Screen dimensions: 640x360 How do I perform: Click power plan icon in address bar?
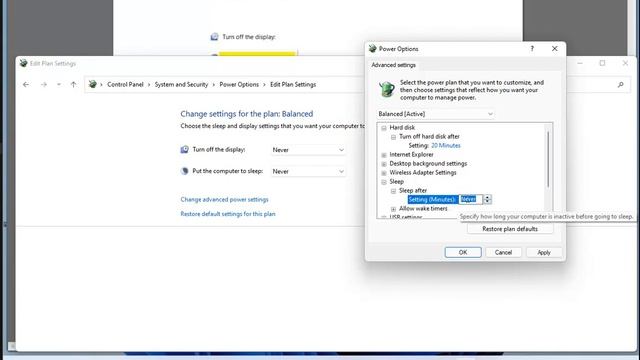click(x=93, y=84)
